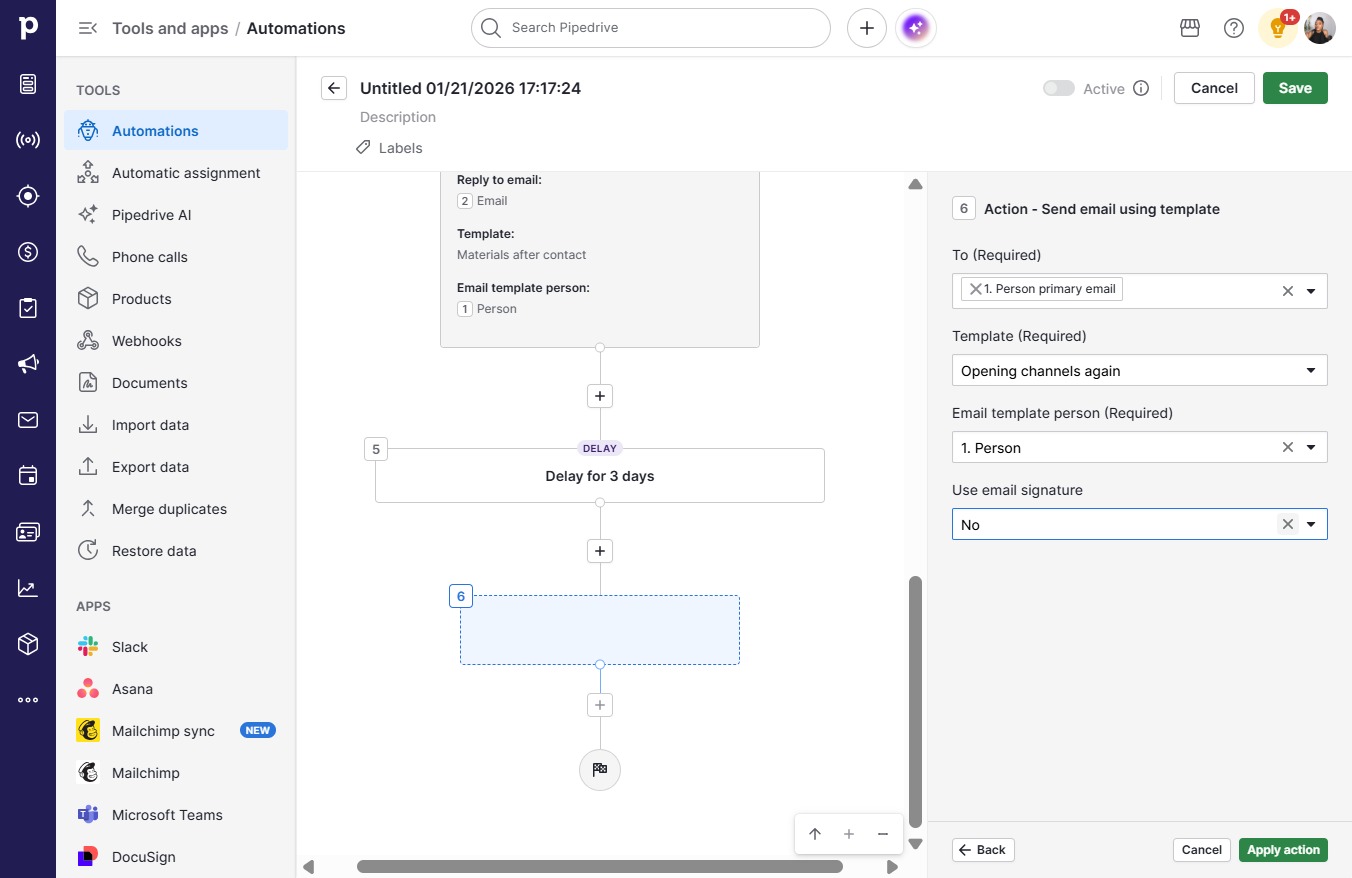This screenshot has width=1352, height=878.
Task: Open Campaigns megaphone icon in sidebar
Action: point(28,364)
